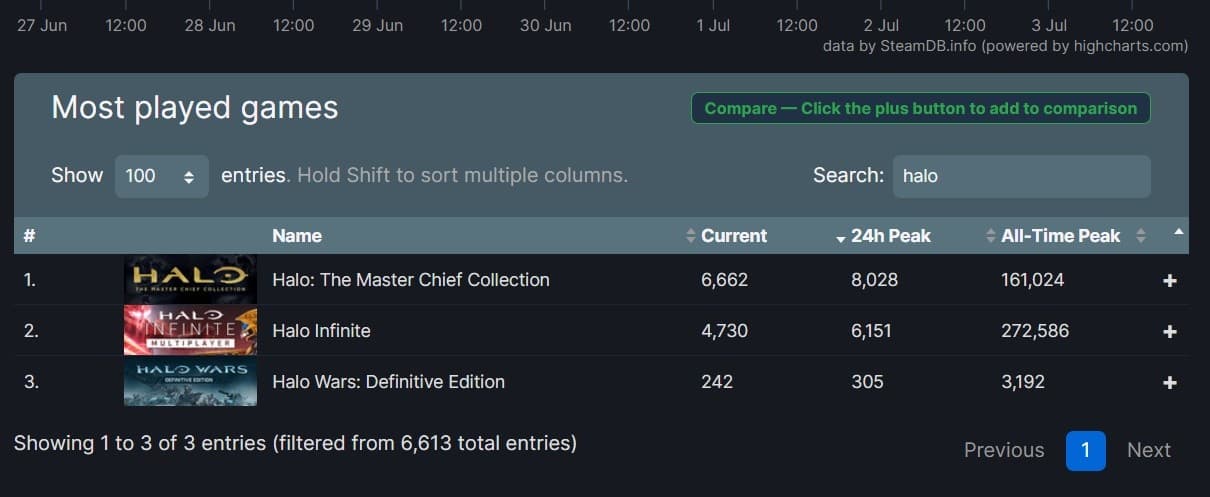Viewport: 1210px width, 497px height.
Task: Open the Show entries count dropdown
Action: pyautogui.click(x=161, y=176)
